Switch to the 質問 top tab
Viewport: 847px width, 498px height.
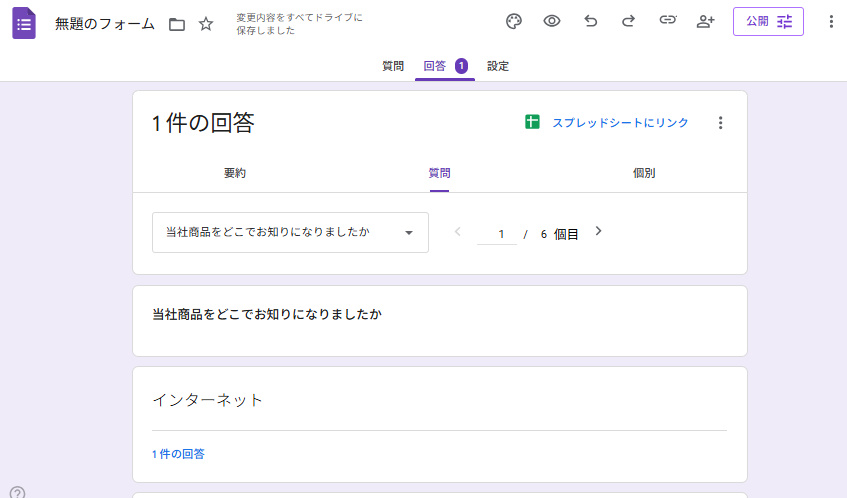tap(393, 66)
